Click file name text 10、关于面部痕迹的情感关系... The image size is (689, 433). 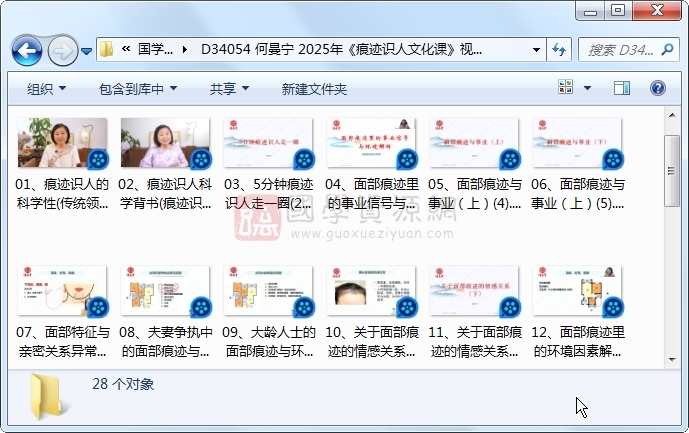[x=372, y=342]
